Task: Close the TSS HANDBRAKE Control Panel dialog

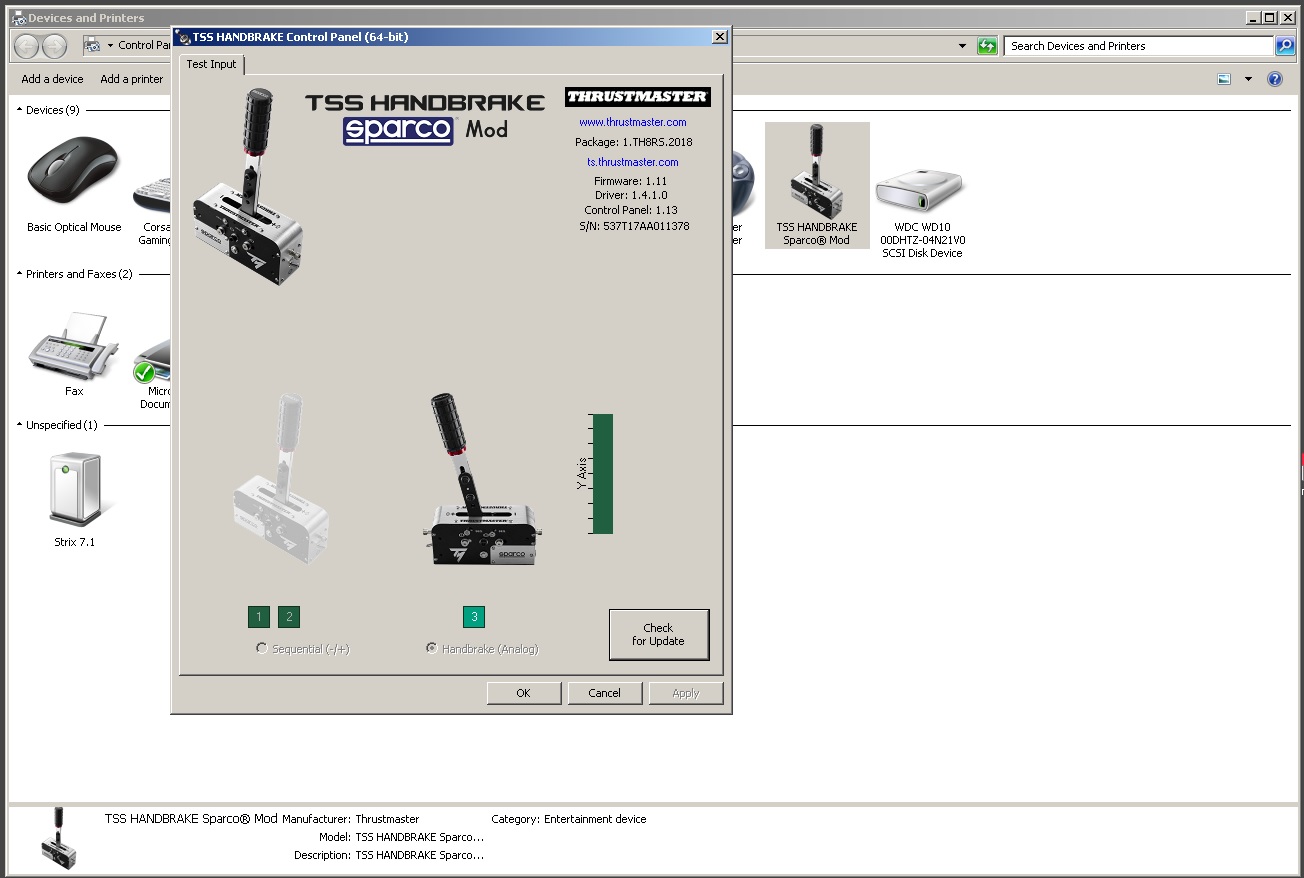Action: point(719,37)
